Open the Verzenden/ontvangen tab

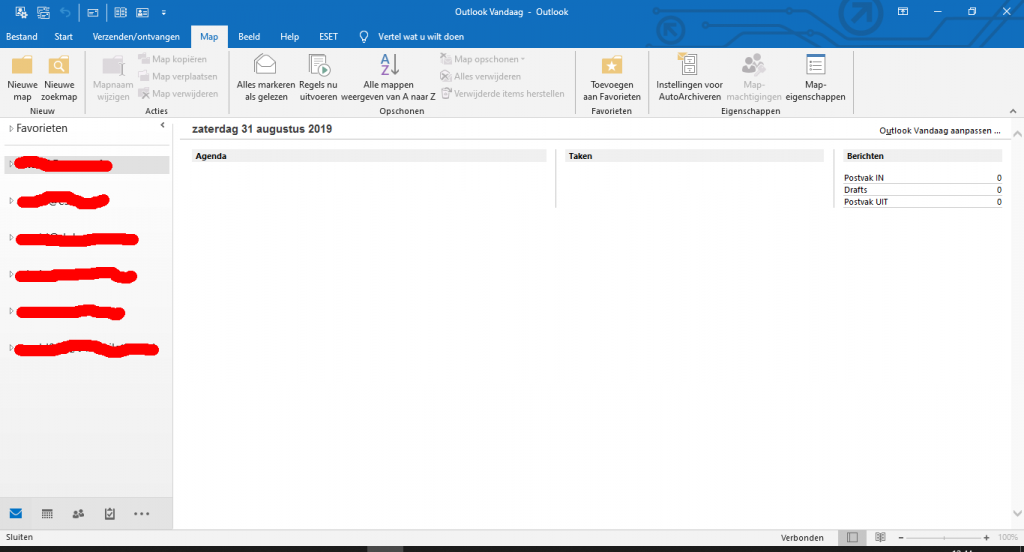(x=136, y=37)
